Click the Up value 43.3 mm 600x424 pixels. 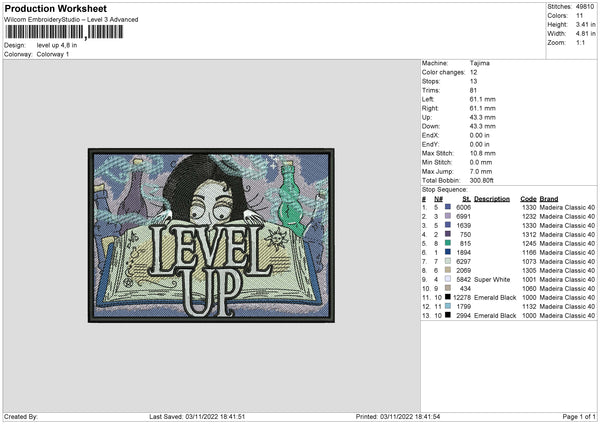[483, 117]
